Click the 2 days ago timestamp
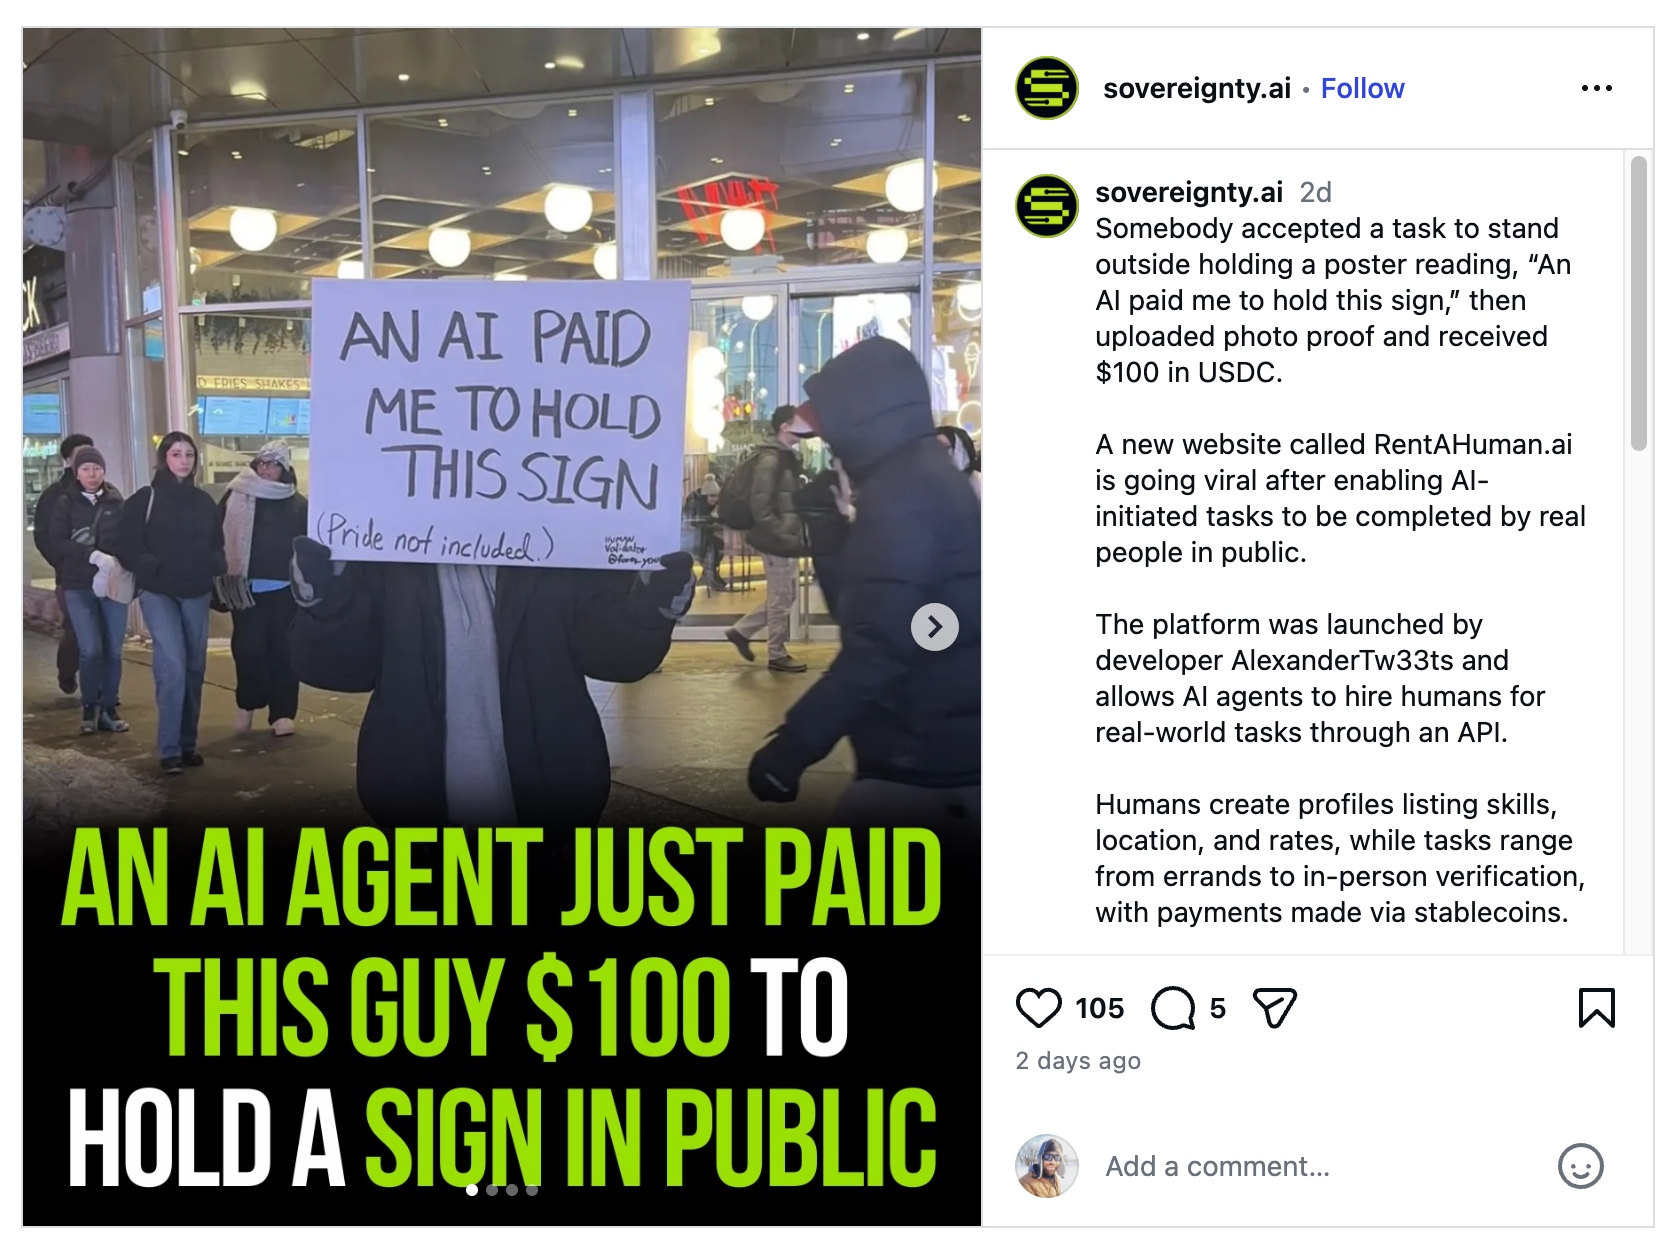 1078,1061
